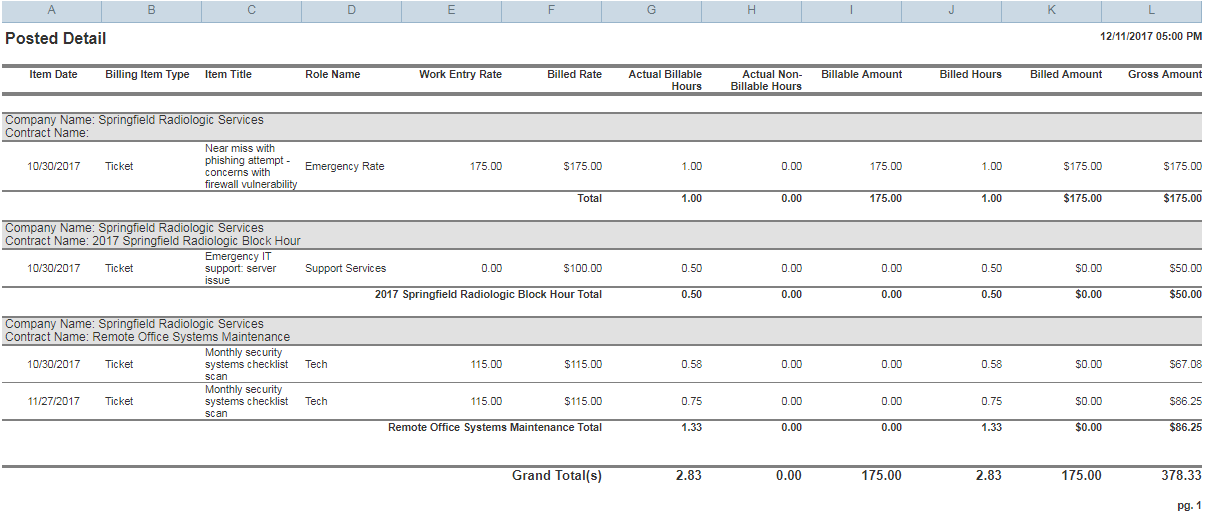The height and width of the screenshot is (526, 1206).
Task: Select the Emergency Rate role cell
Action: coord(344,167)
